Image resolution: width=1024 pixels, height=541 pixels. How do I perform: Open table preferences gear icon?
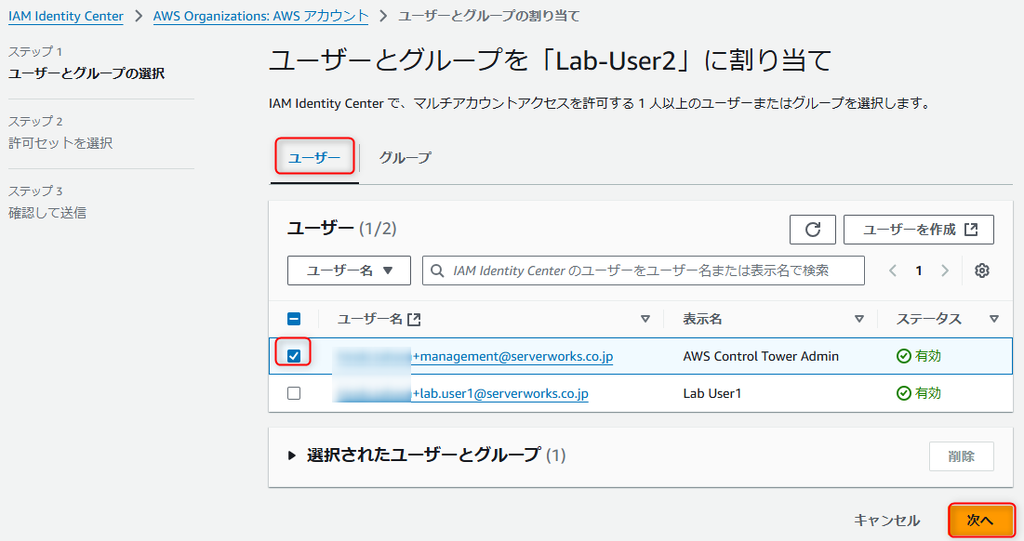(982, 270)
